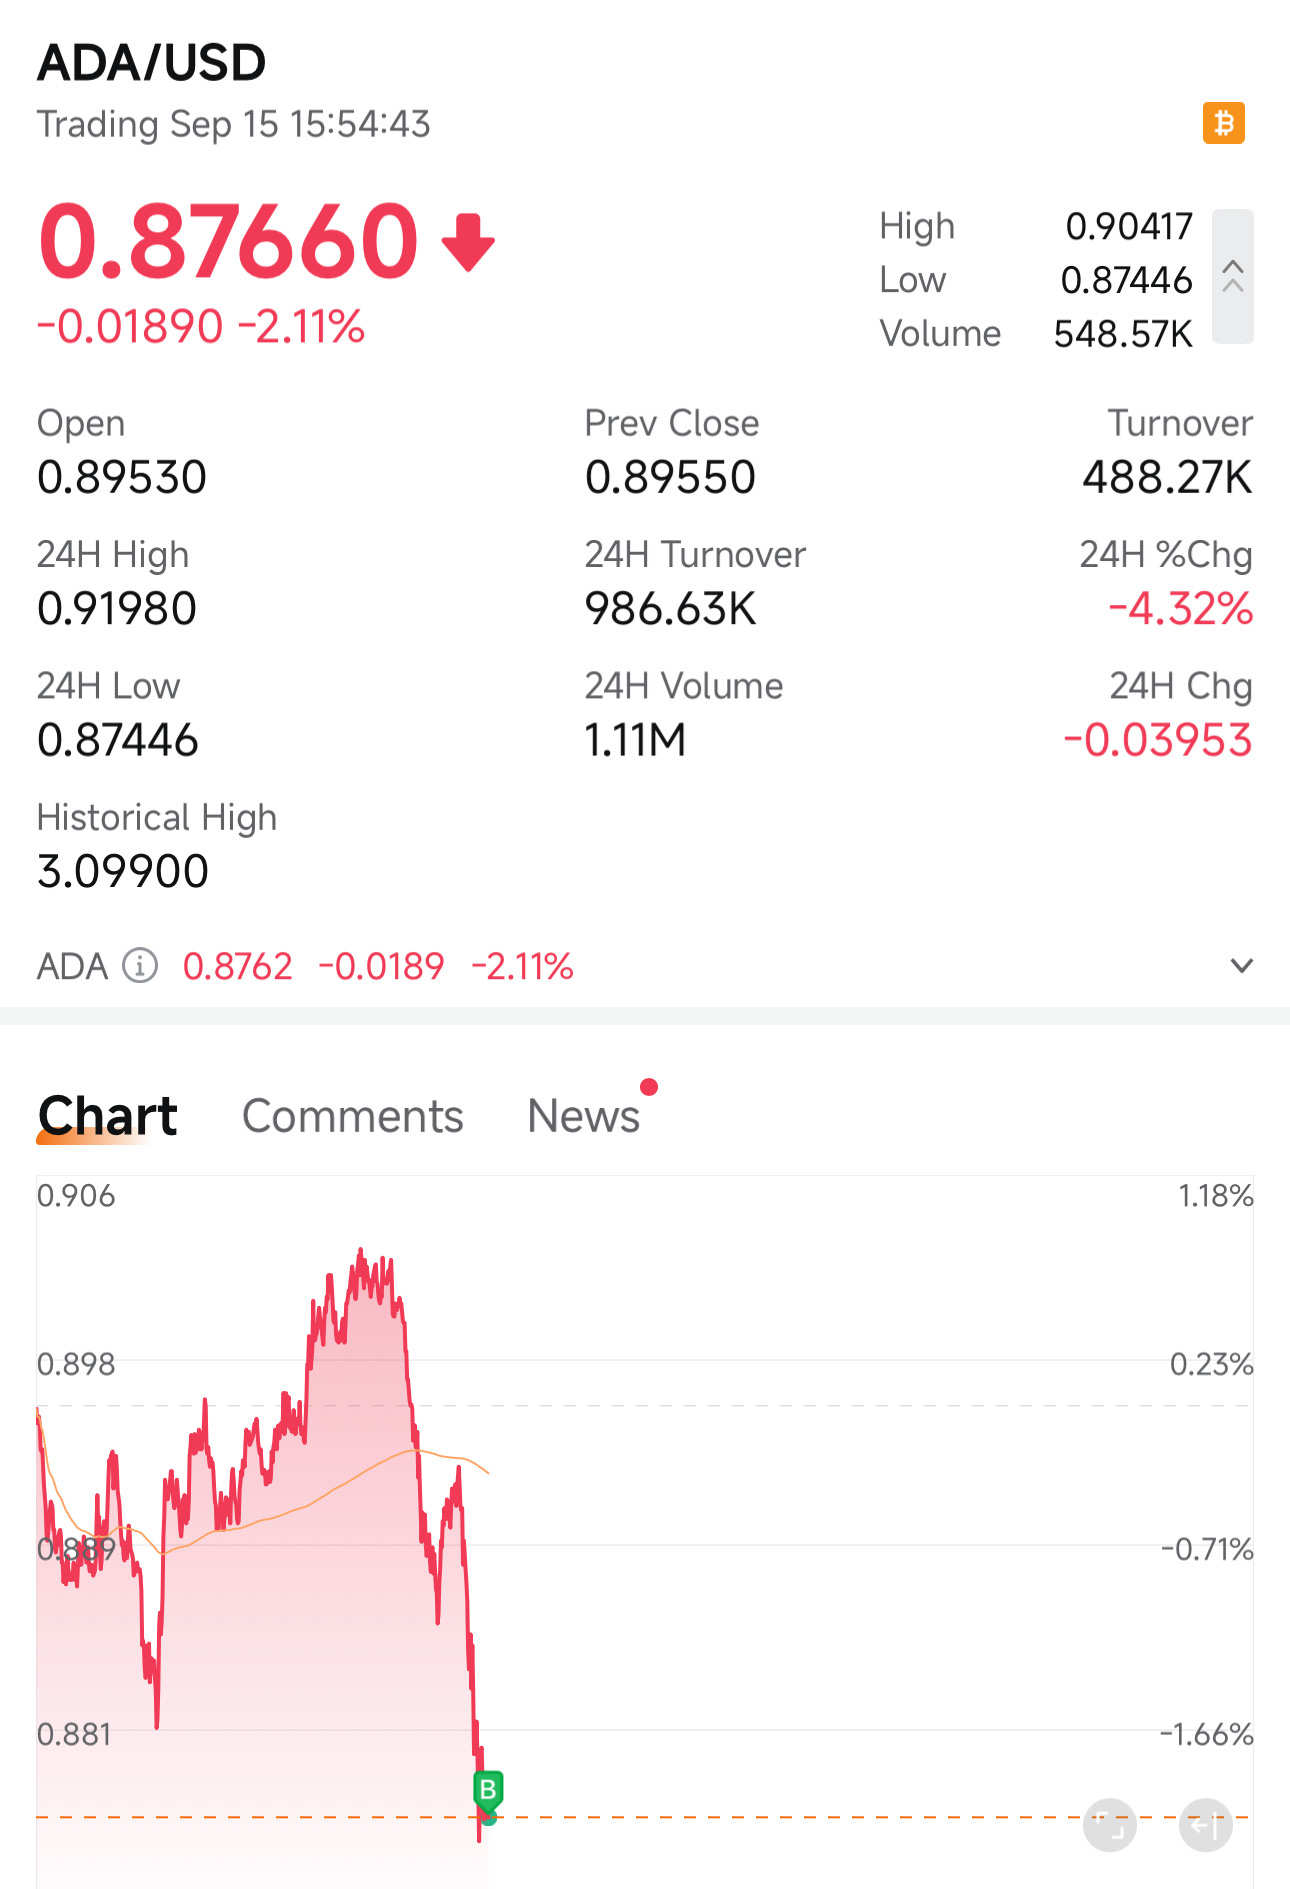1290x1889 pixels.
Task: Tap the green B buy marker on chart
Action: [488, 1789]
